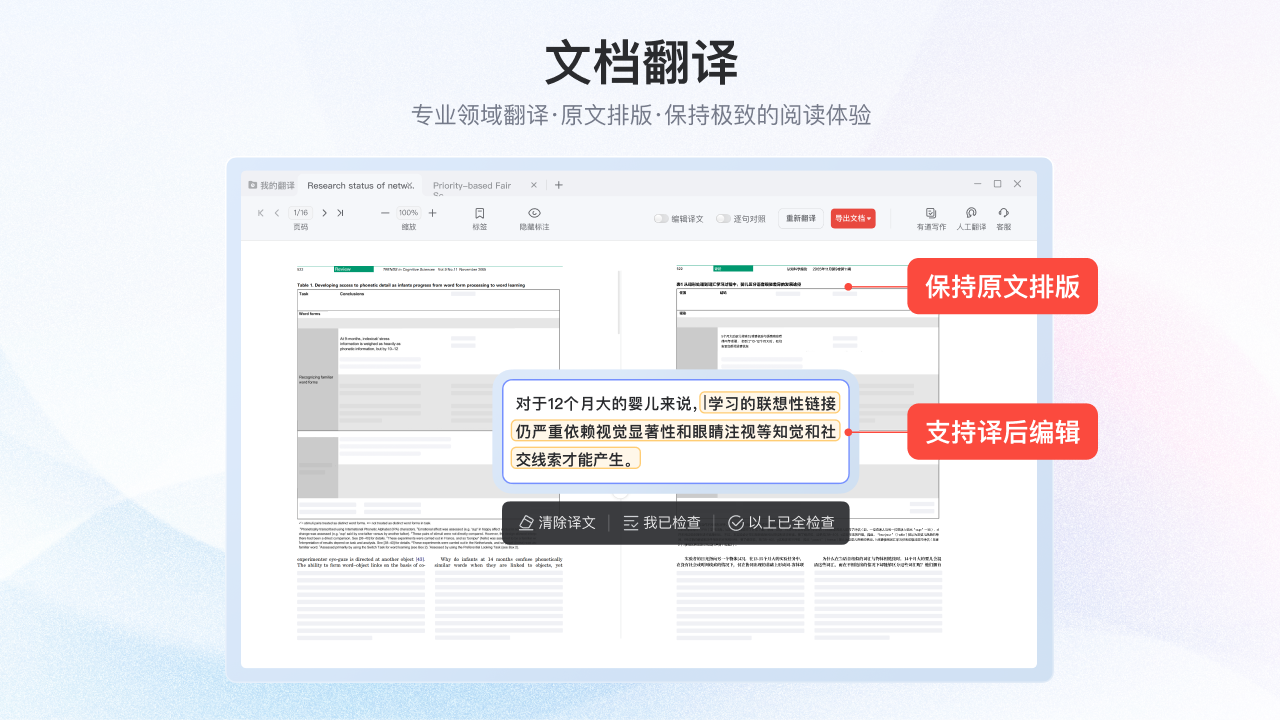
Task: Go to the next page
Action: 324,213
